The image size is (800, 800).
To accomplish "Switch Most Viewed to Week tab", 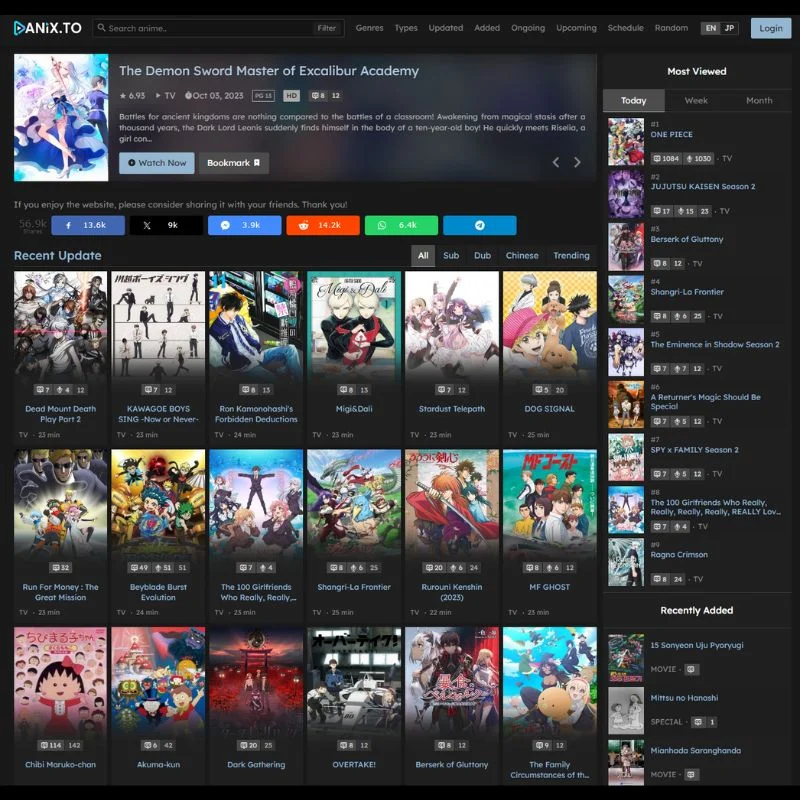I will coord(696,101).
